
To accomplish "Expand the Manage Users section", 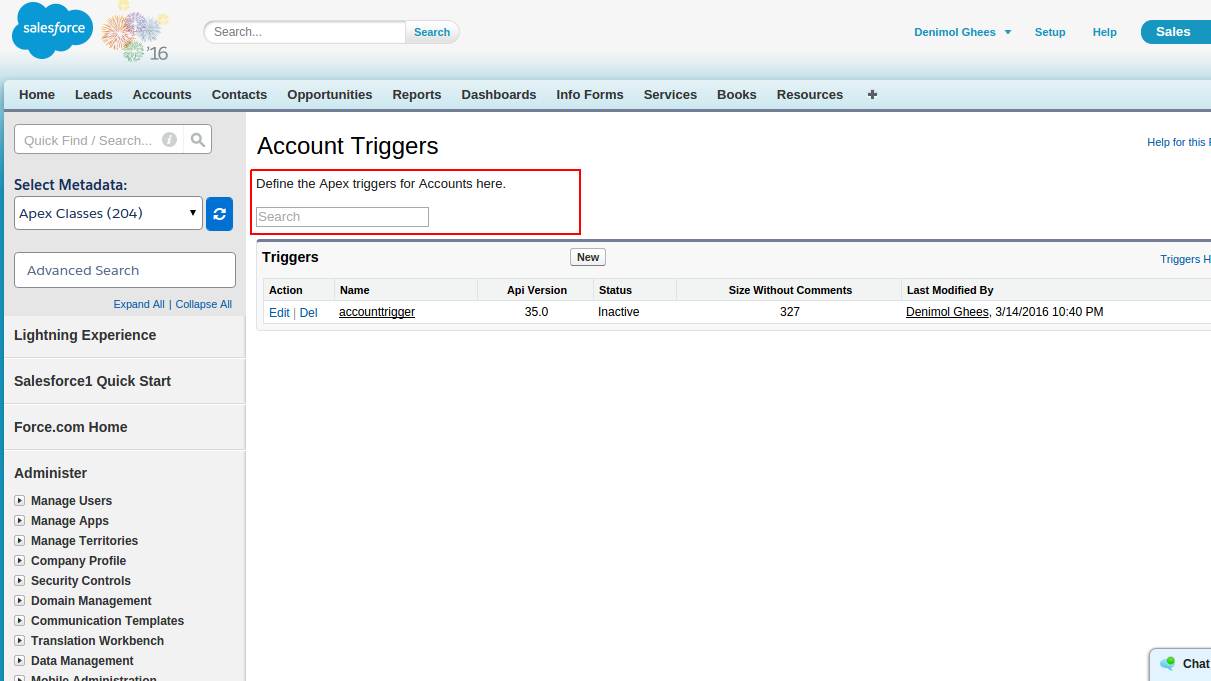I will click(20, 501).
